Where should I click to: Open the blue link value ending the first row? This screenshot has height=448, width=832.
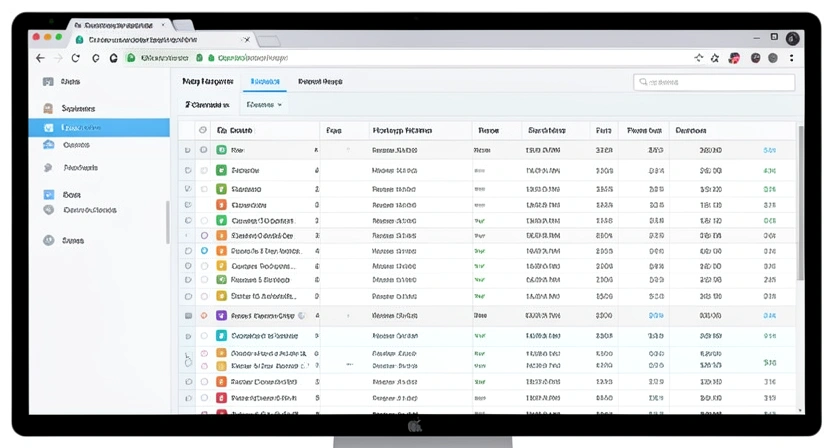(769, 150)
